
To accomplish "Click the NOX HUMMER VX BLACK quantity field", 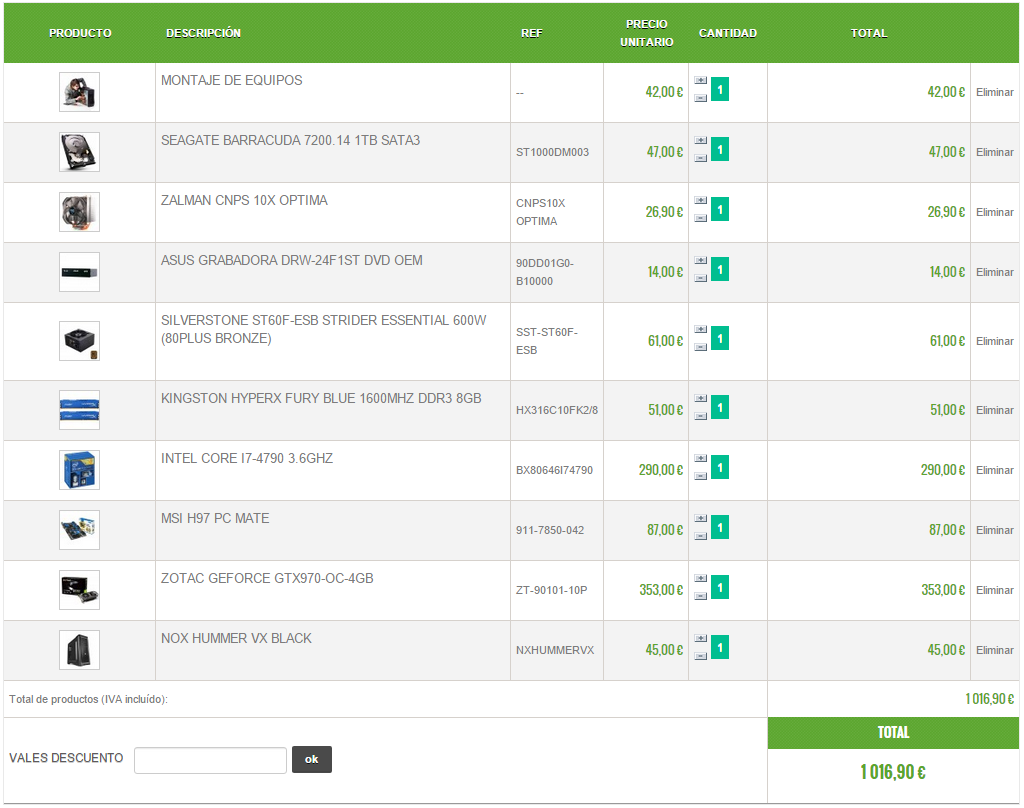I will click(720, 648).
